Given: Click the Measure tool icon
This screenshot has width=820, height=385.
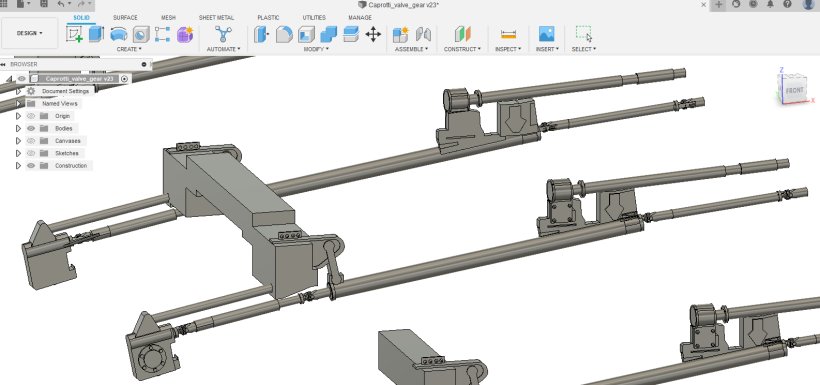Looking at the screenshot, I should click(x=508, y=35).
